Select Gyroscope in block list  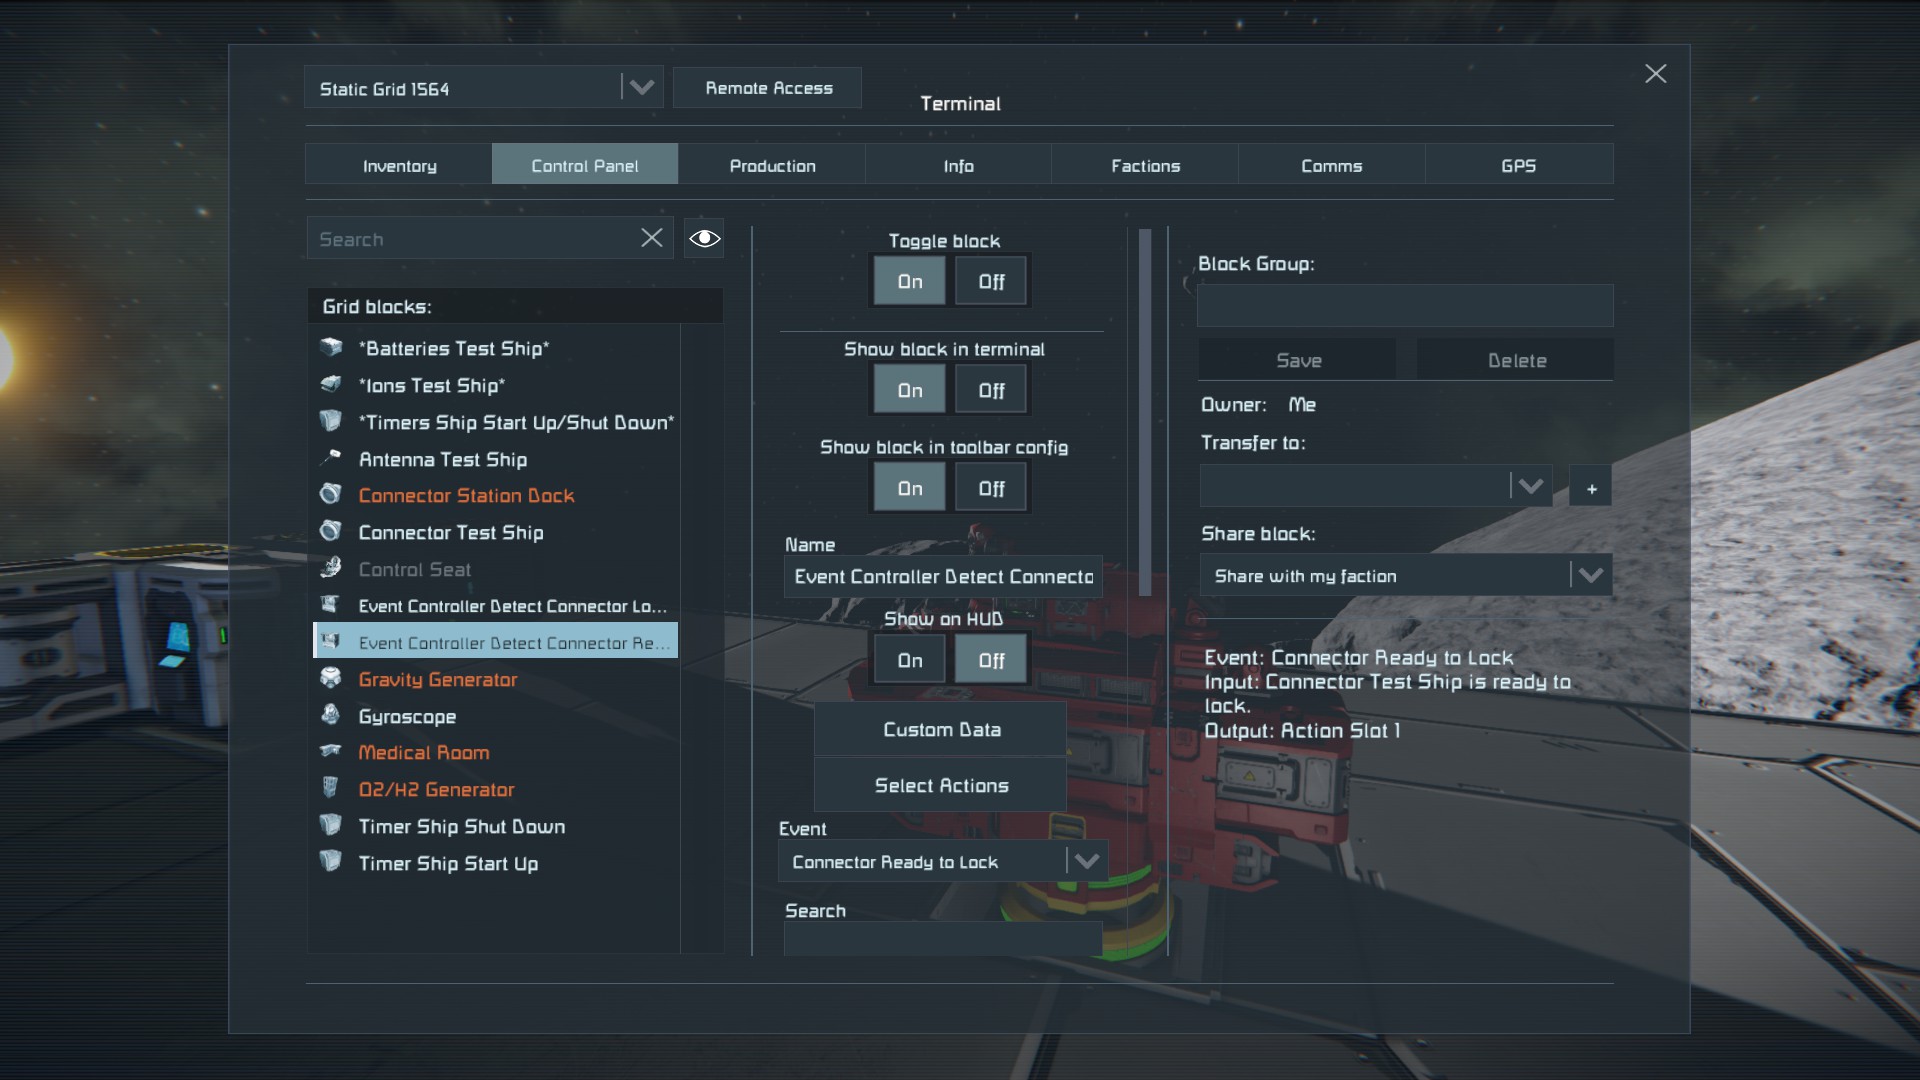pos(496,716)
